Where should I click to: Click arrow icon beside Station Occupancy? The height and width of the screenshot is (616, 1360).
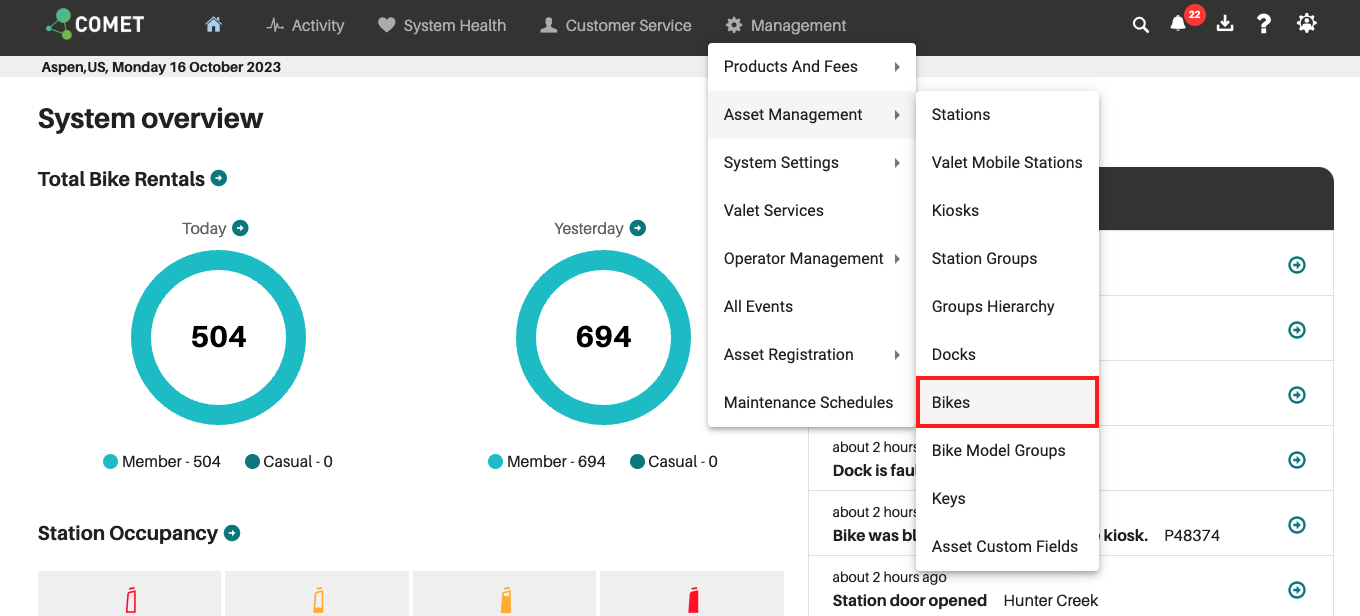pyautogui.click(x=232, y=533)
